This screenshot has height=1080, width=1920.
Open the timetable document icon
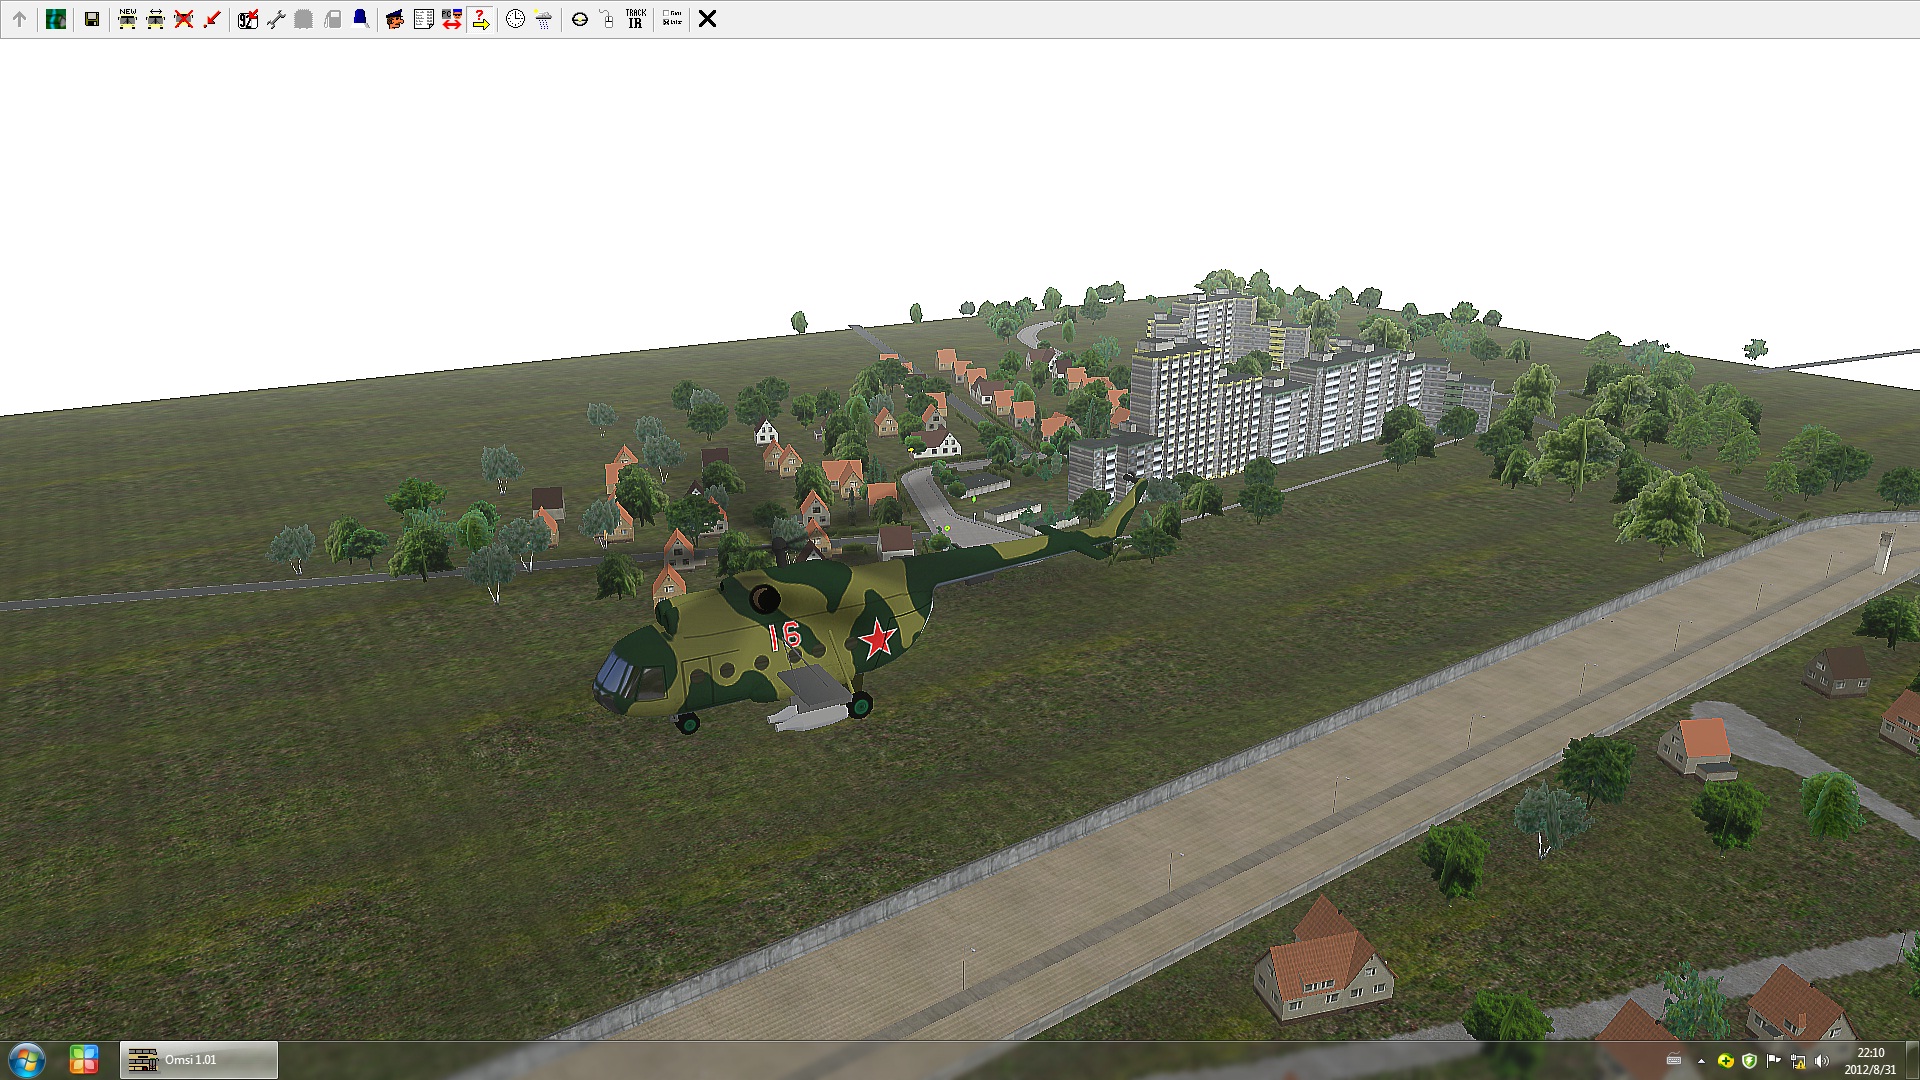[x=423, y=19]
